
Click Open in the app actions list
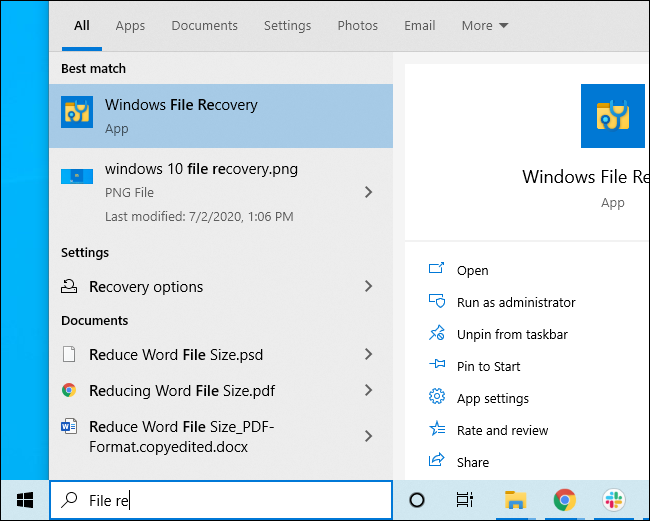click(x=472, y=270)
